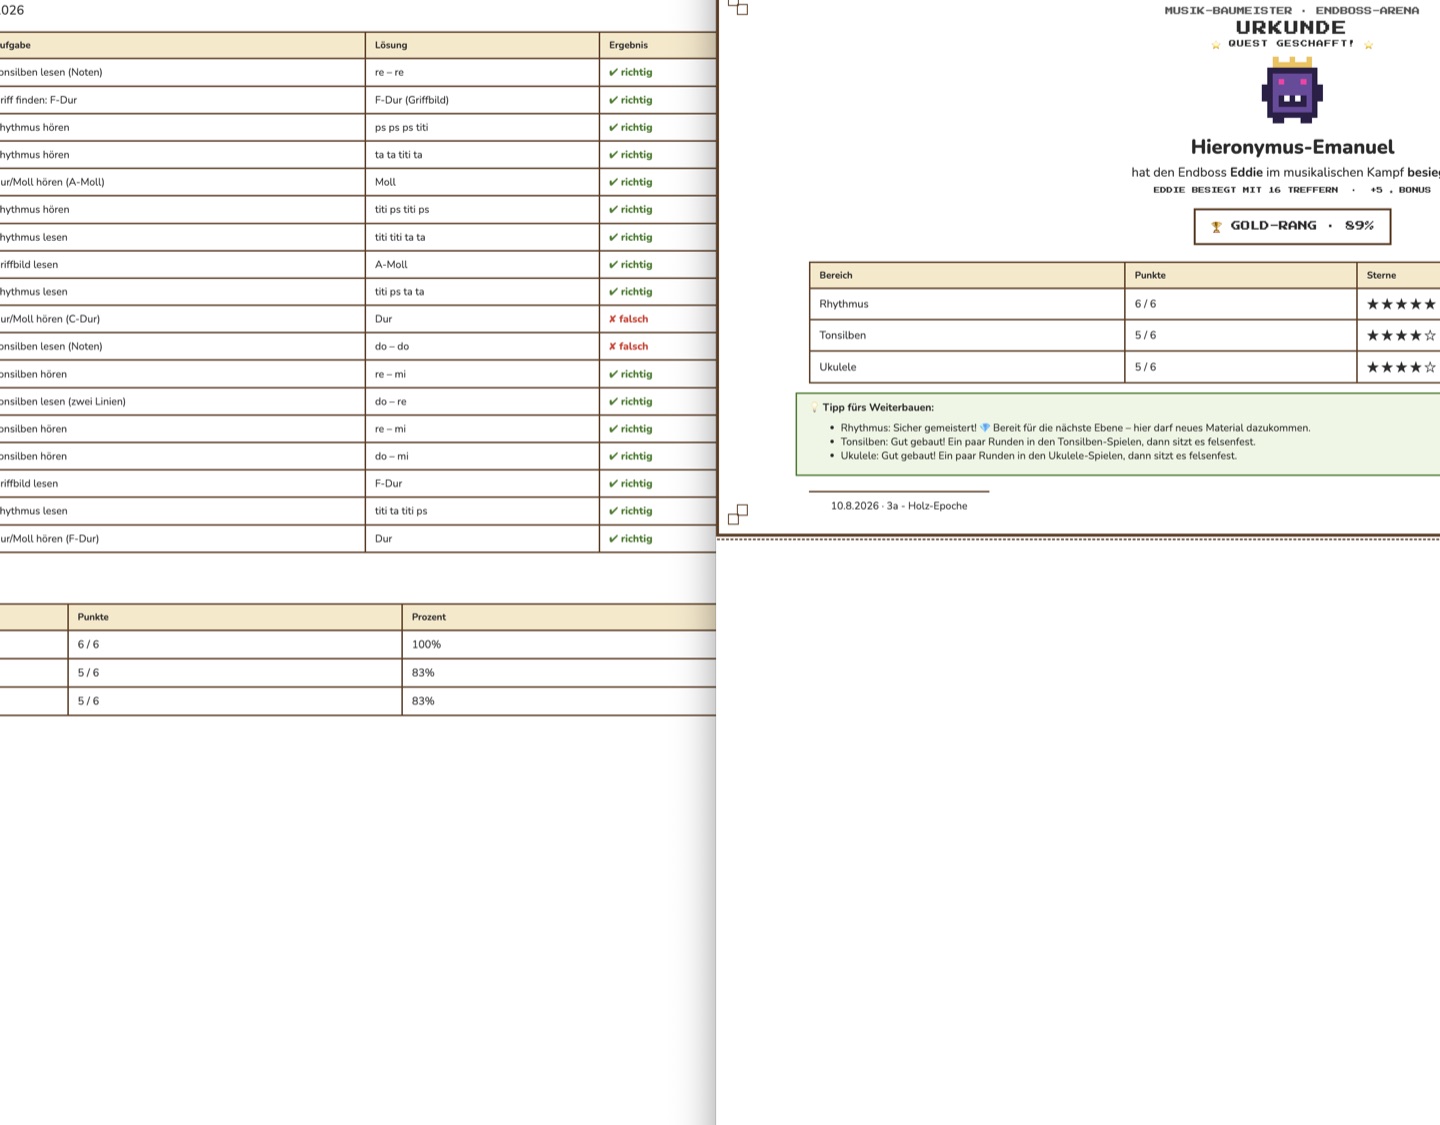Click the Rhythmus cell in the Bereich table
Viewport: 1440px width, 1125px height.
(967, 304)
